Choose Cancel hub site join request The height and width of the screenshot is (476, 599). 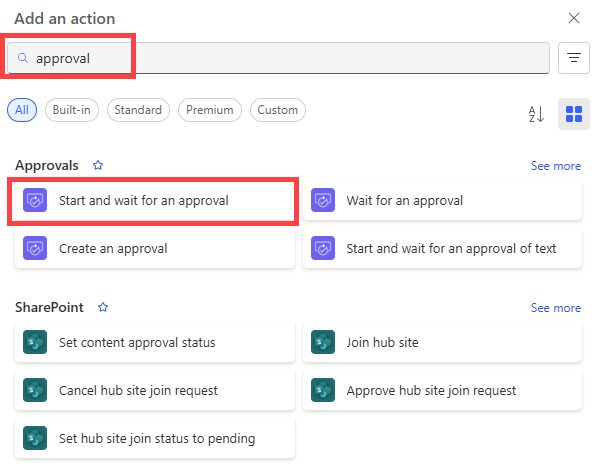point(155,390)
